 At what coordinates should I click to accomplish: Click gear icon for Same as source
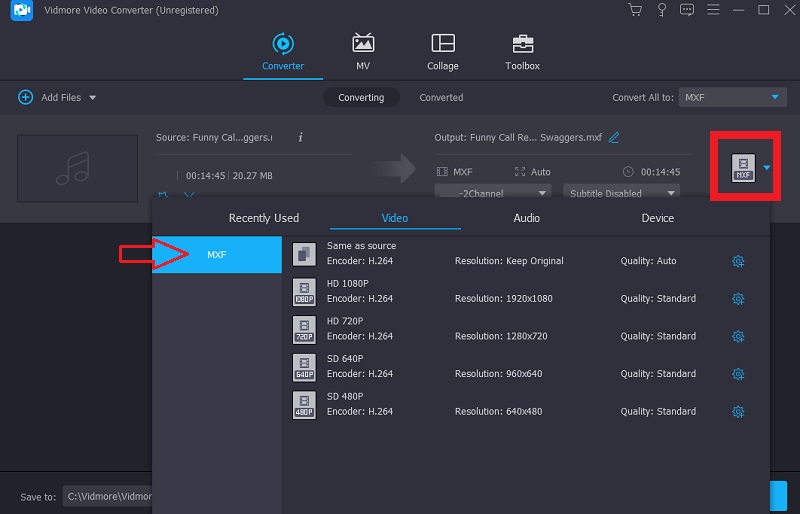[x=738, y=261]
